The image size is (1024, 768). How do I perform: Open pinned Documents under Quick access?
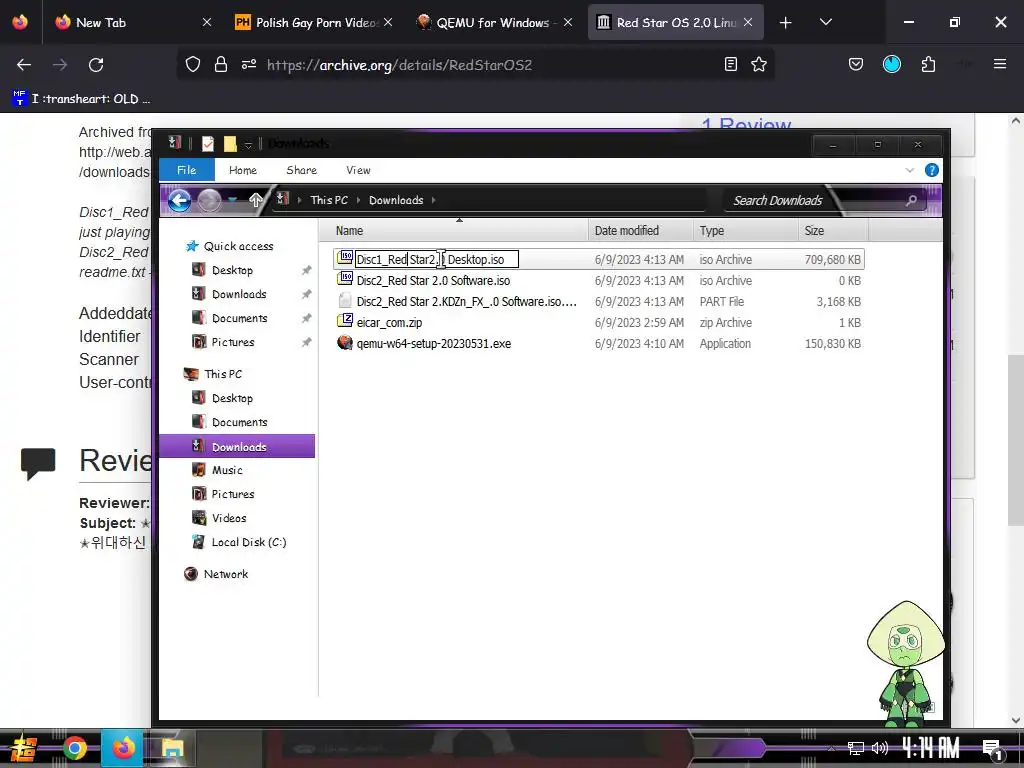click(x=239, y=319)
